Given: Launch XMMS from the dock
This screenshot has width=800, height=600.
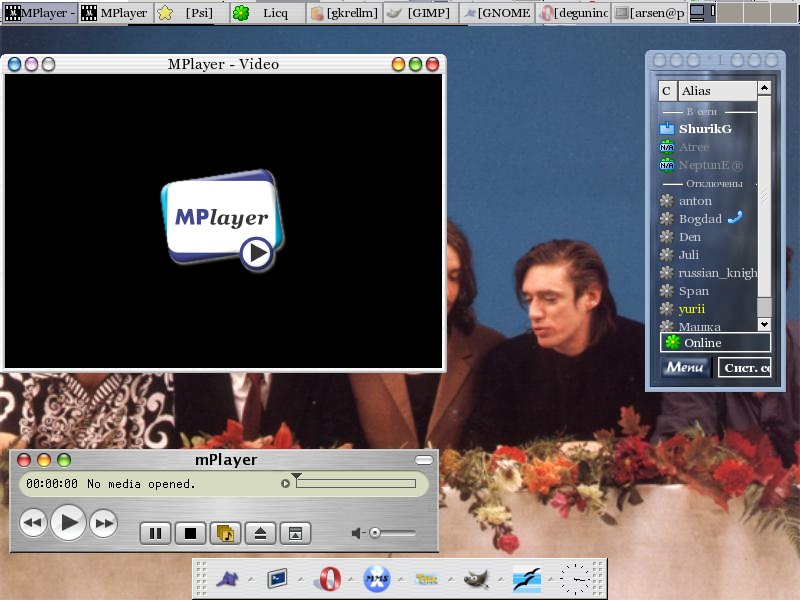Looking at the screenshot, I should point(377,579).
